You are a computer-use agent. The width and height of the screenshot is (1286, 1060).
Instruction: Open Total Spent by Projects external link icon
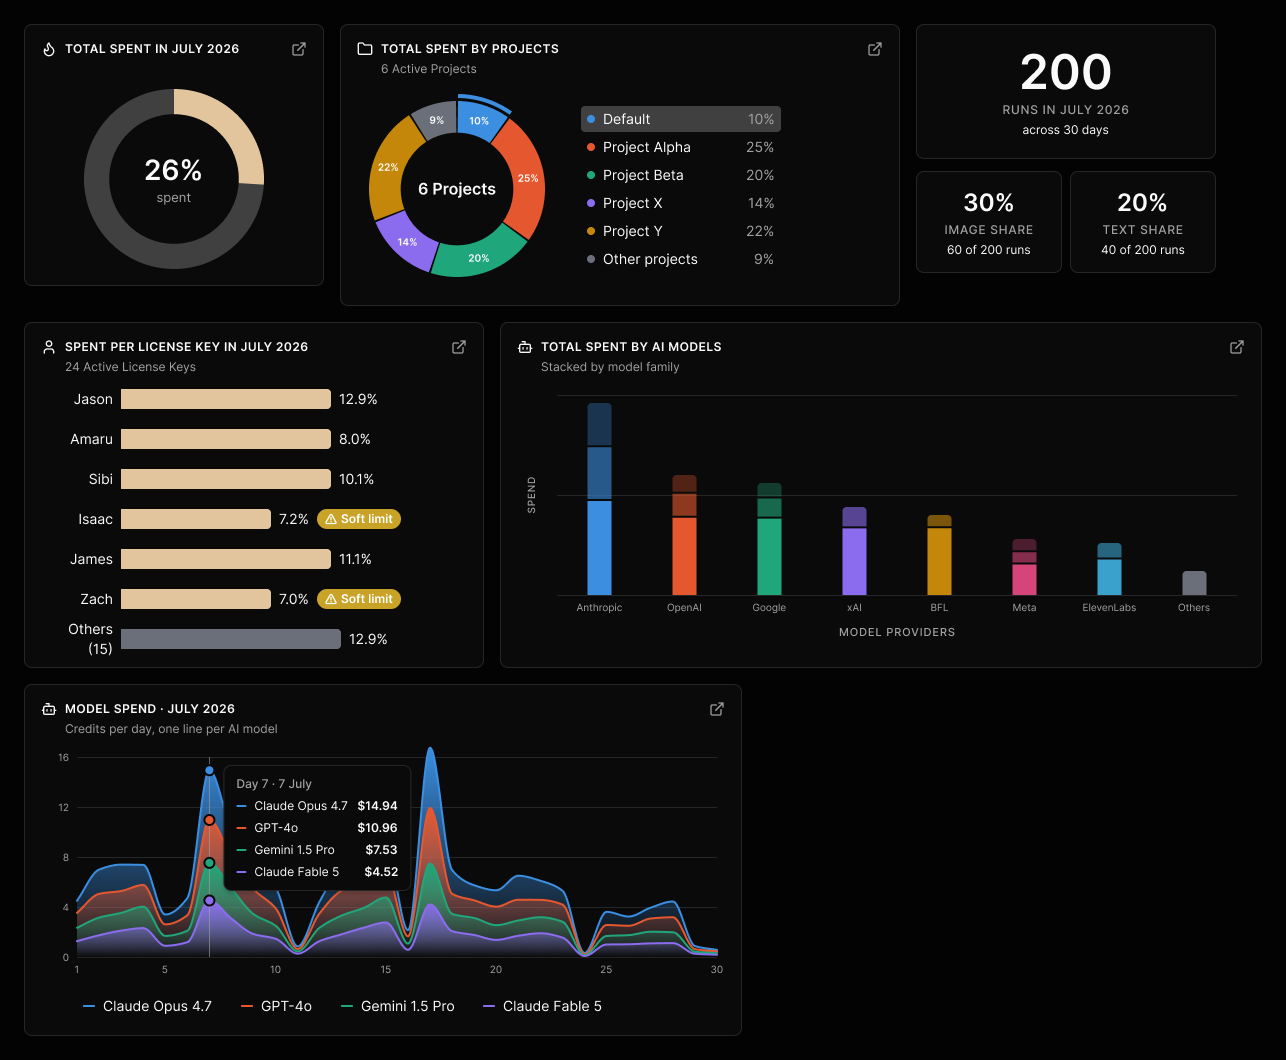click(x=875, y=49)
